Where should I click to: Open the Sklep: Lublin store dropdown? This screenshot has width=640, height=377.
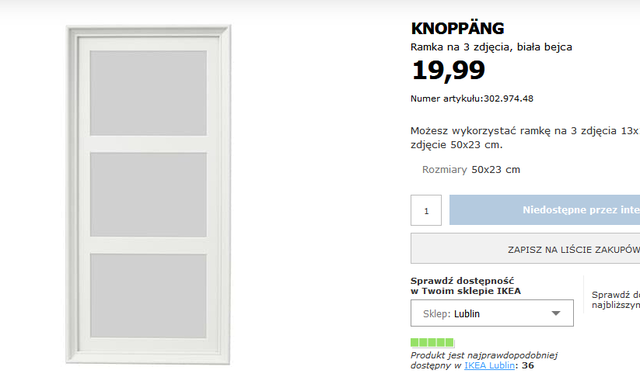pyautogui.click(x=492, y=313)
